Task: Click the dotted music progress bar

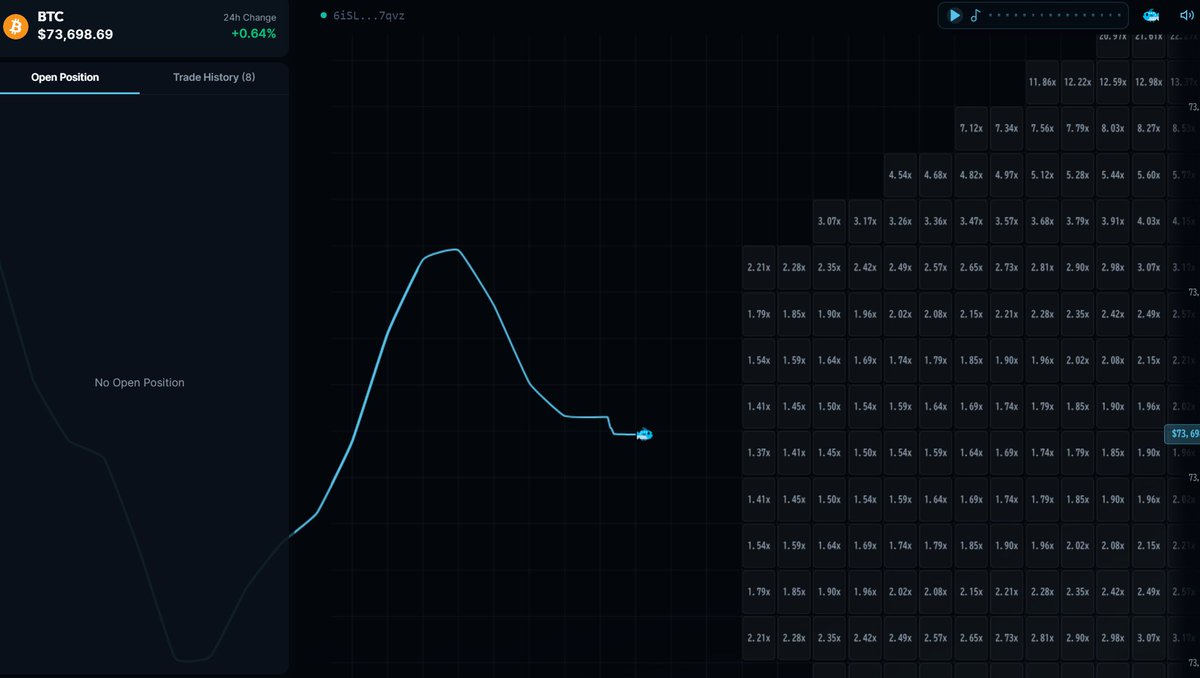Action: [x=1055, y=15]
